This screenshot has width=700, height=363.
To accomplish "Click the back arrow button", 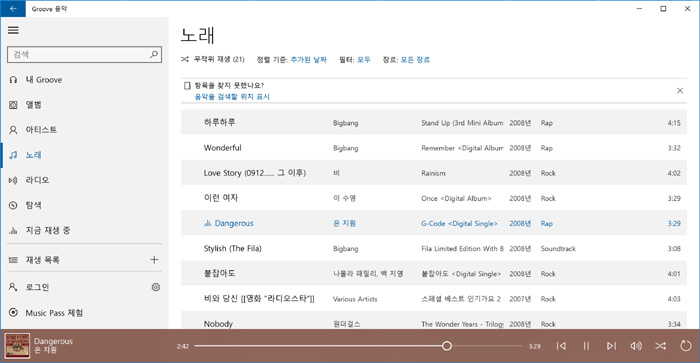I will pyautogui.click(x=13, y=8).
